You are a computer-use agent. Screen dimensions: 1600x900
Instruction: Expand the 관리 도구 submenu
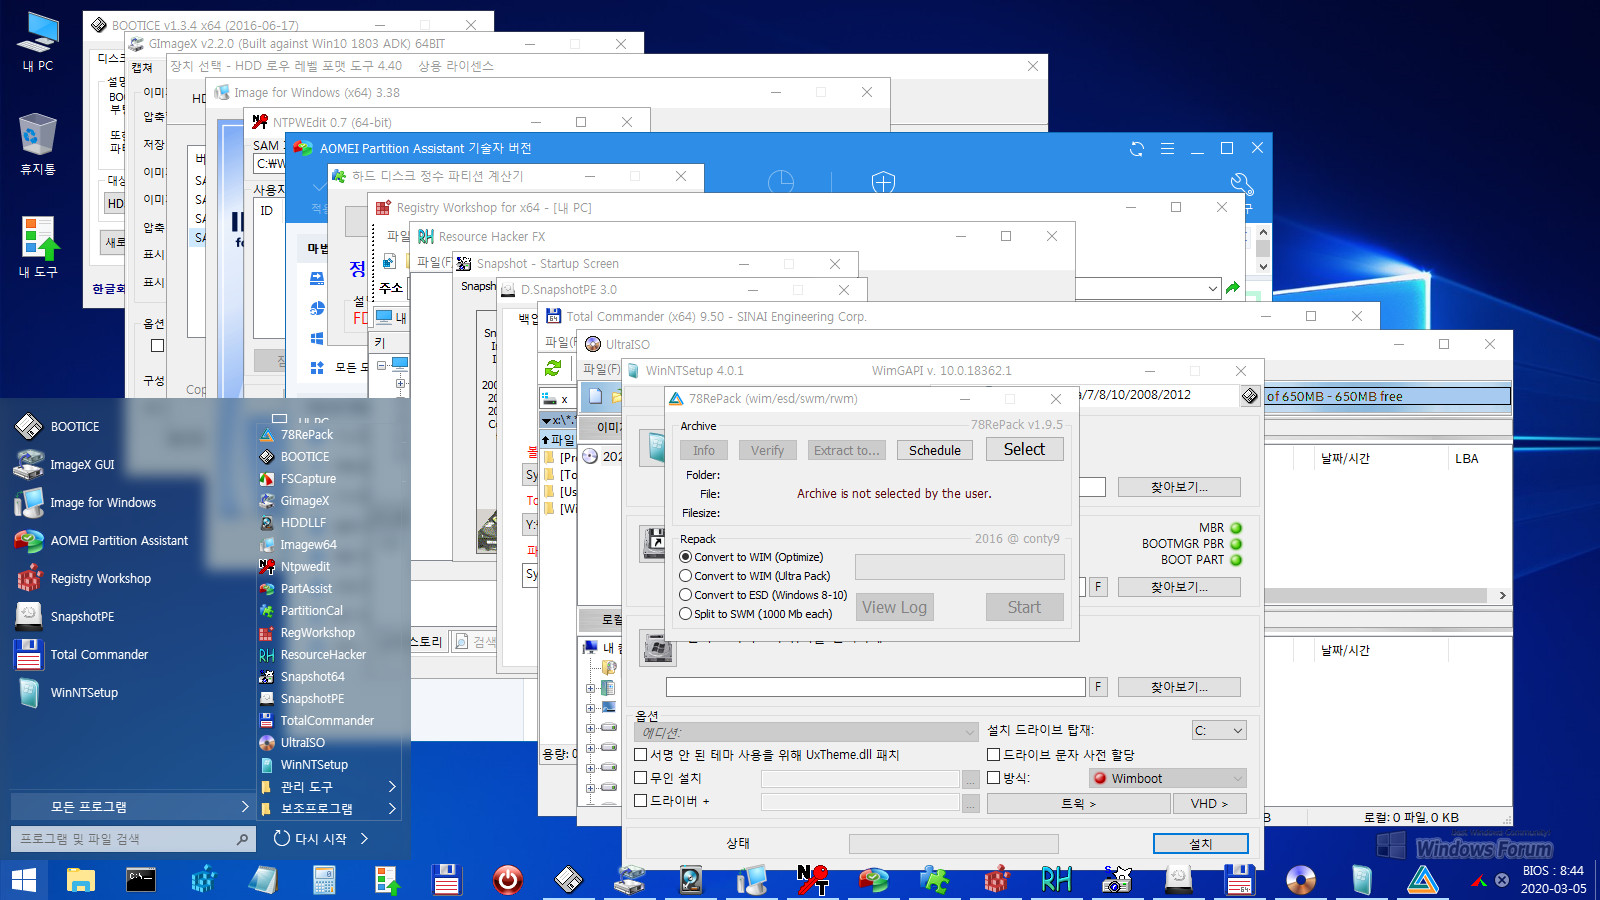point(330,787)
